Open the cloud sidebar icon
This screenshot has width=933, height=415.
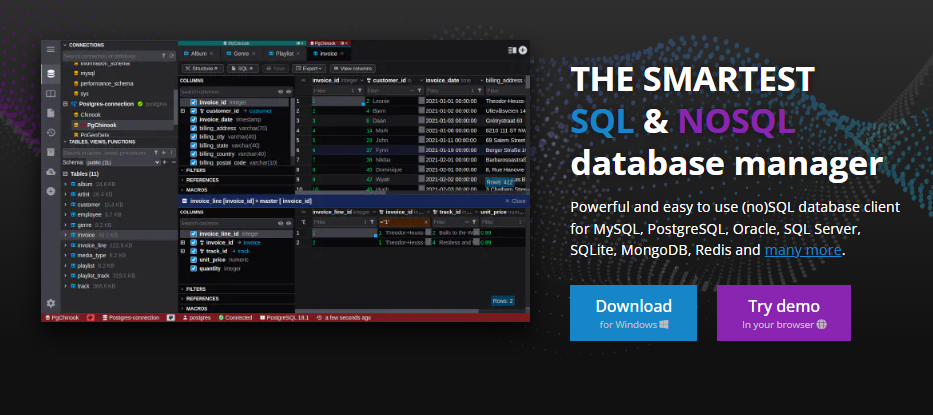click(51, 171)
